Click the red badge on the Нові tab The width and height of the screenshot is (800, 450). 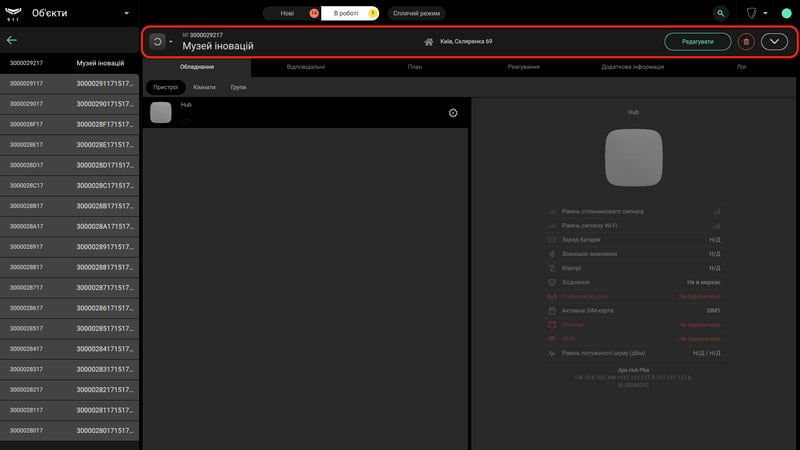314,13
